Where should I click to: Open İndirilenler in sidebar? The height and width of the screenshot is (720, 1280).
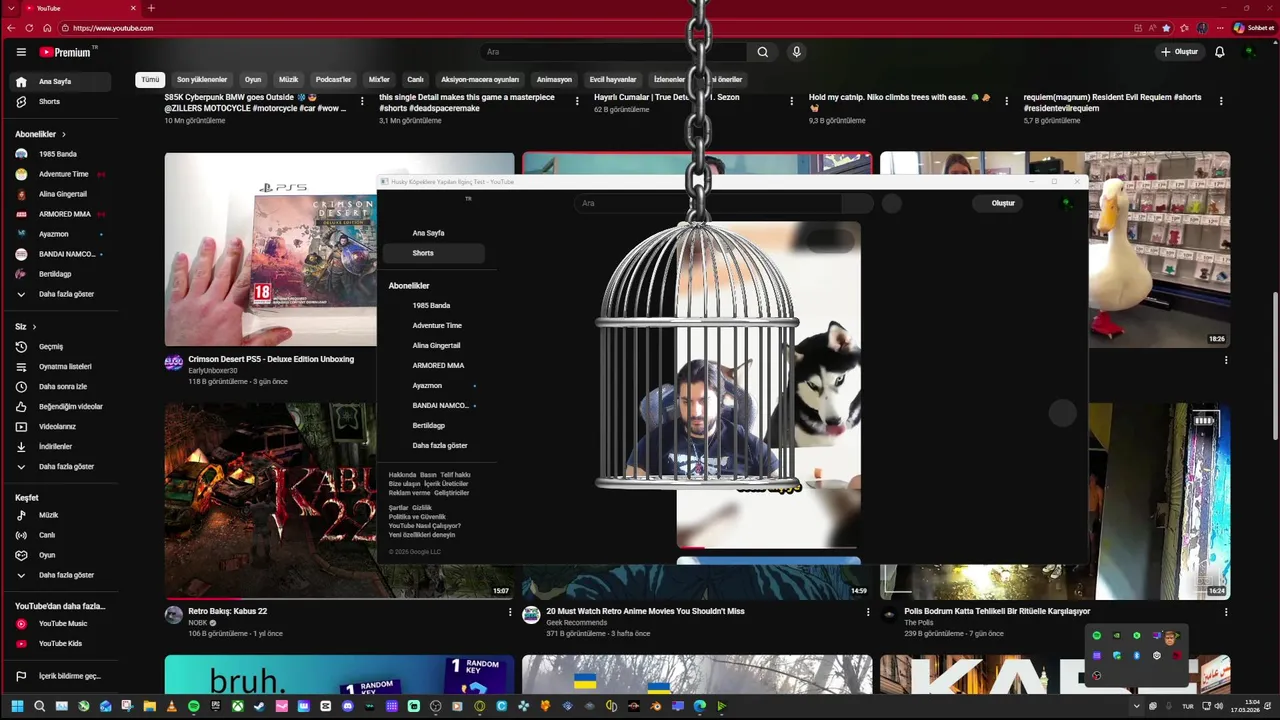click(60, 447)
